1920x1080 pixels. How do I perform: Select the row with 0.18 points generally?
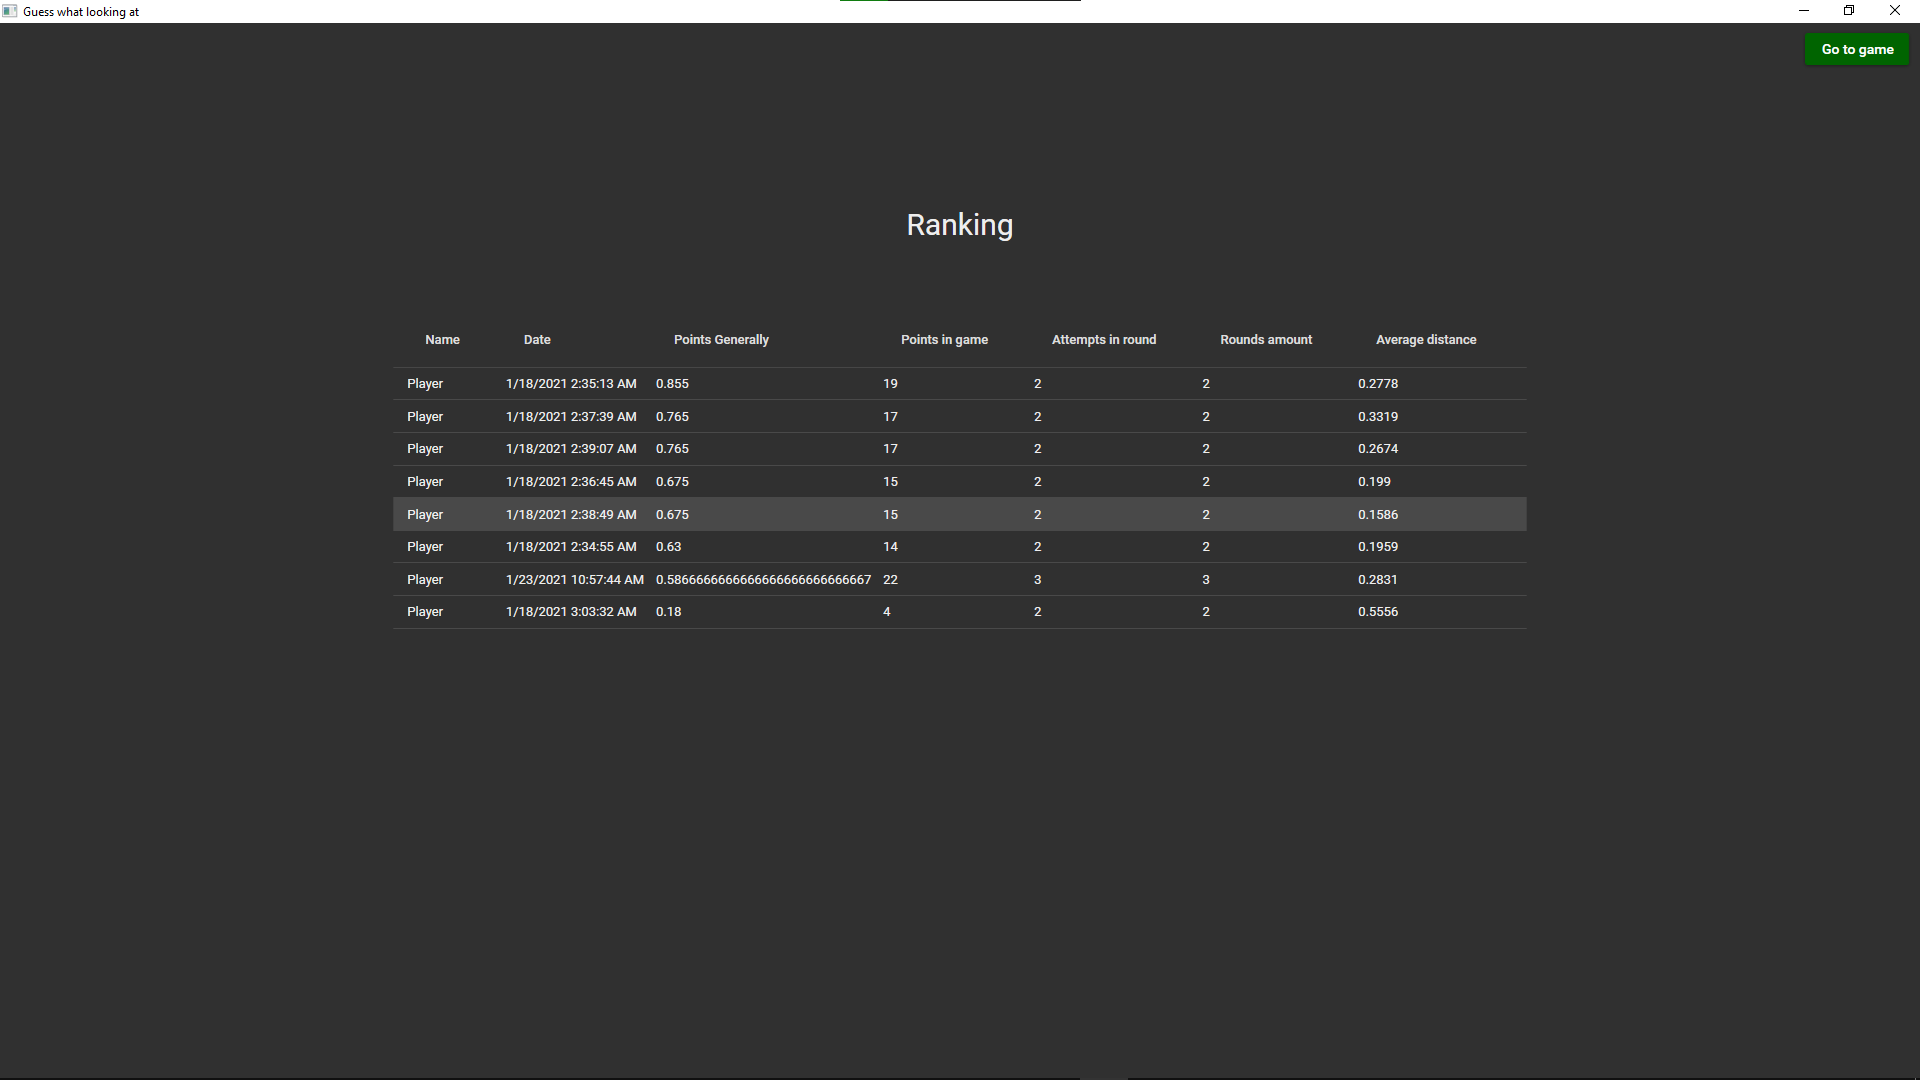coord(668,612)
